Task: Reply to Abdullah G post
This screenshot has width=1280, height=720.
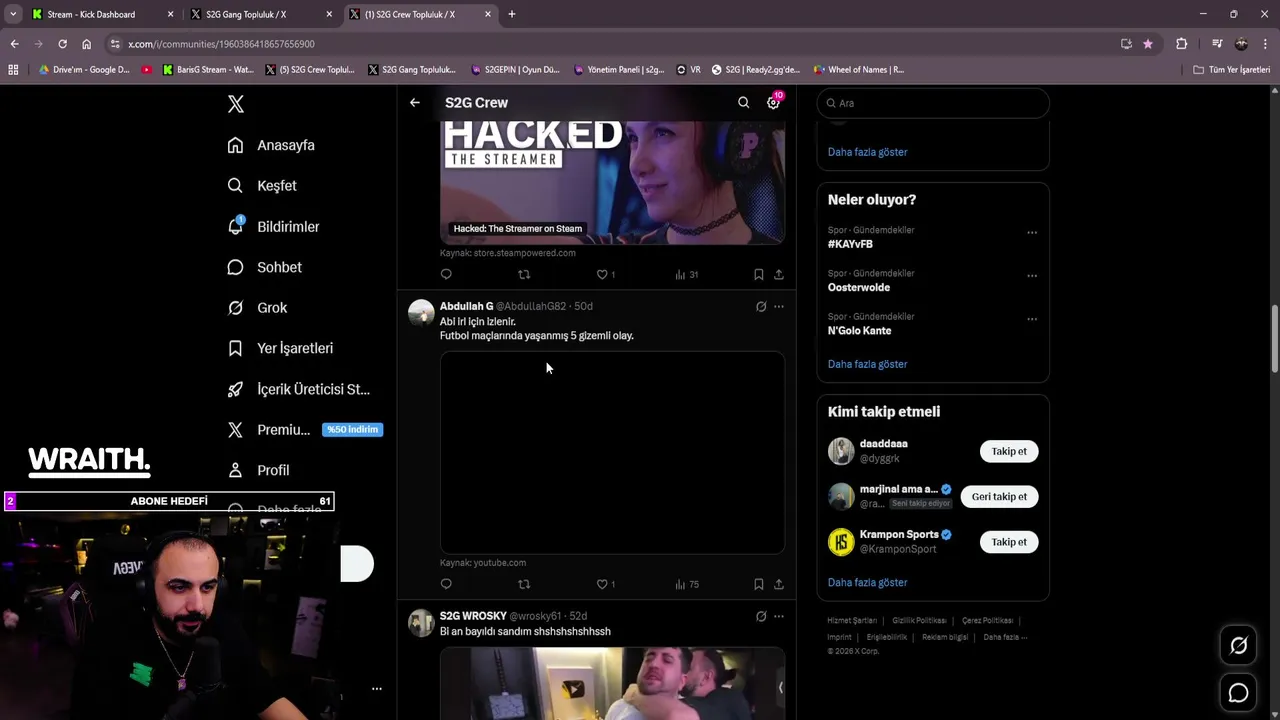Action: tap(446, 584)
